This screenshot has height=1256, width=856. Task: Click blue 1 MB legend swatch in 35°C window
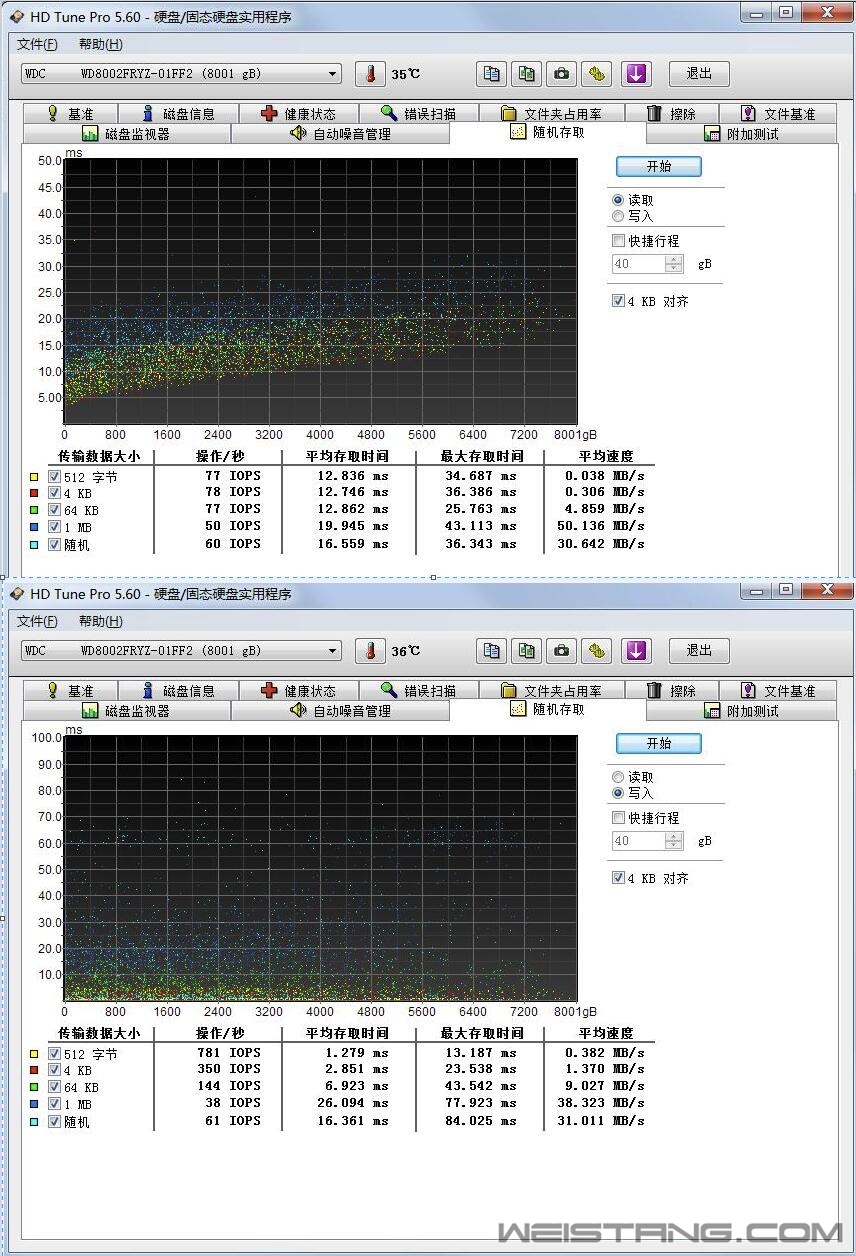click(x=35, y=527)
